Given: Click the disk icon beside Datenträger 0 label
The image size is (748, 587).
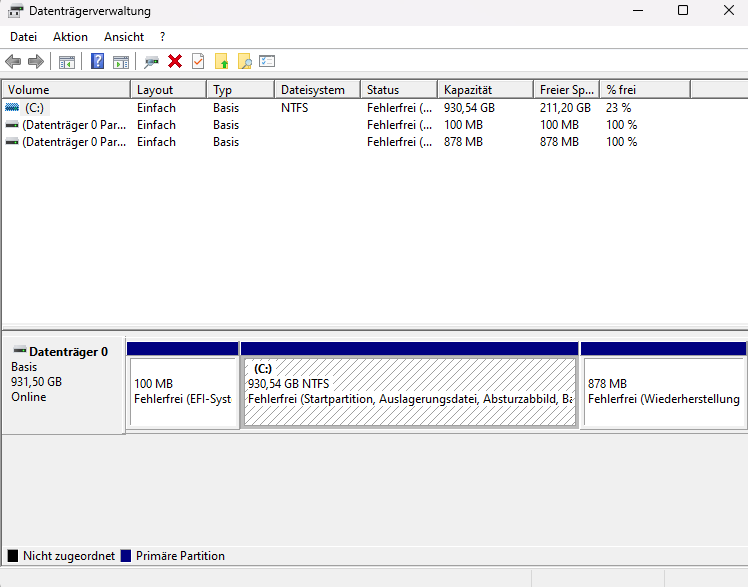Looking at the screenshot, I should click(20, 350).
